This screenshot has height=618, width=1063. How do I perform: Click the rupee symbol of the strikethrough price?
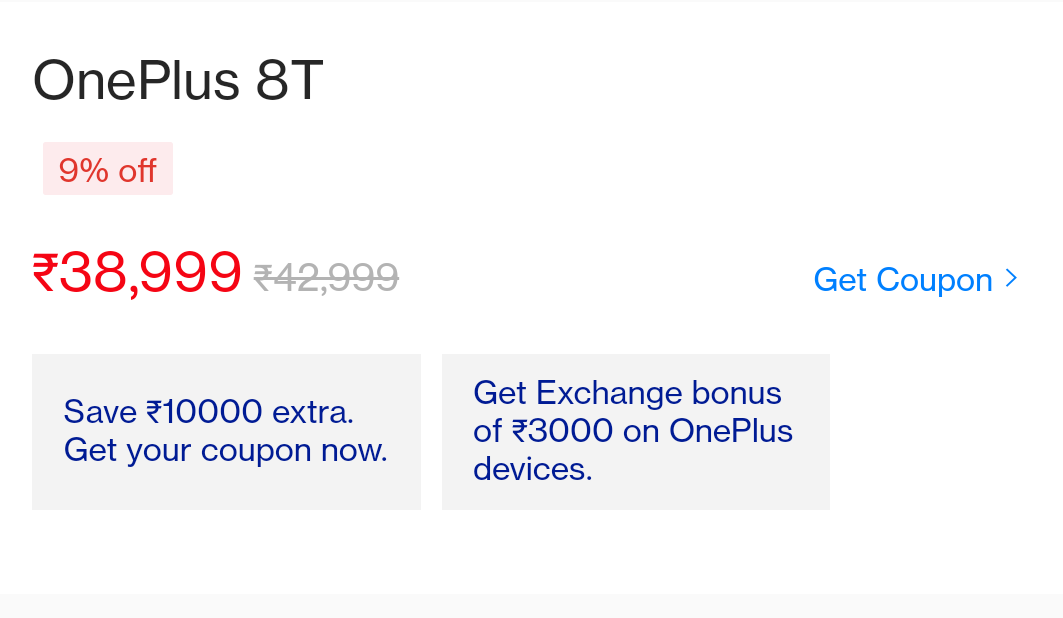pos(263,278)
